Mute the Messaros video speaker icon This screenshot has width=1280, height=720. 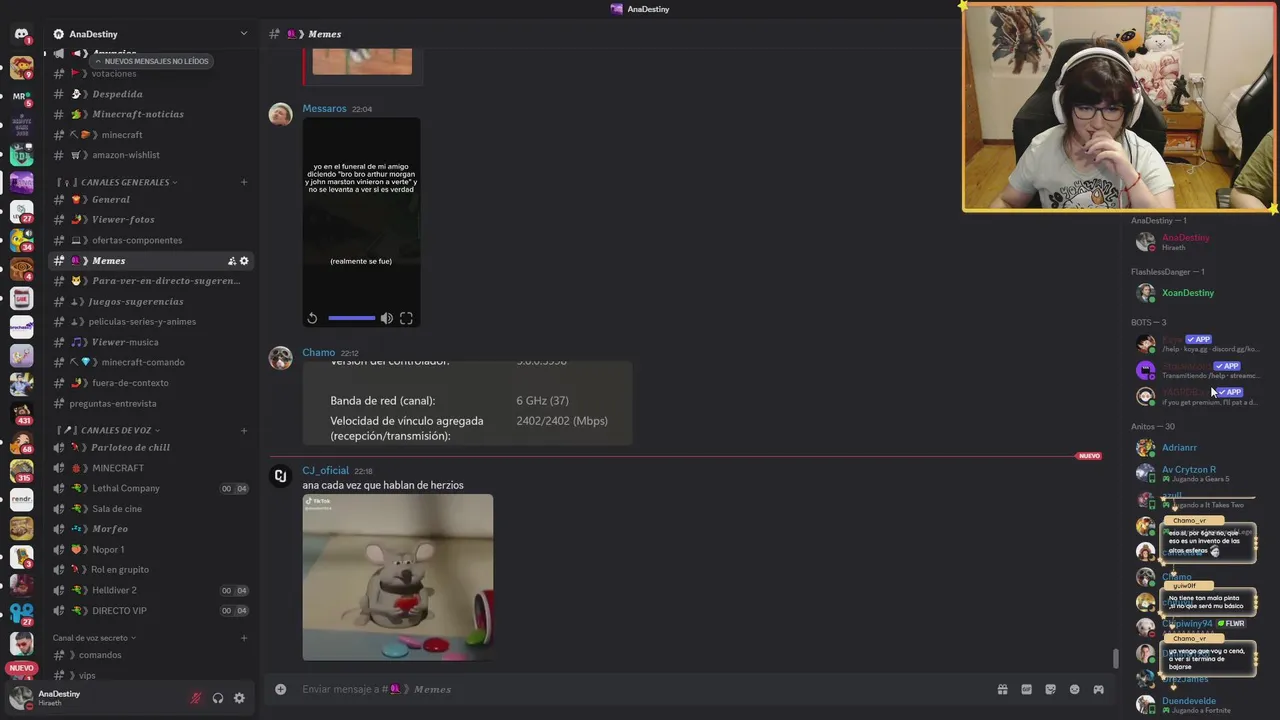(x=387, y=318)
